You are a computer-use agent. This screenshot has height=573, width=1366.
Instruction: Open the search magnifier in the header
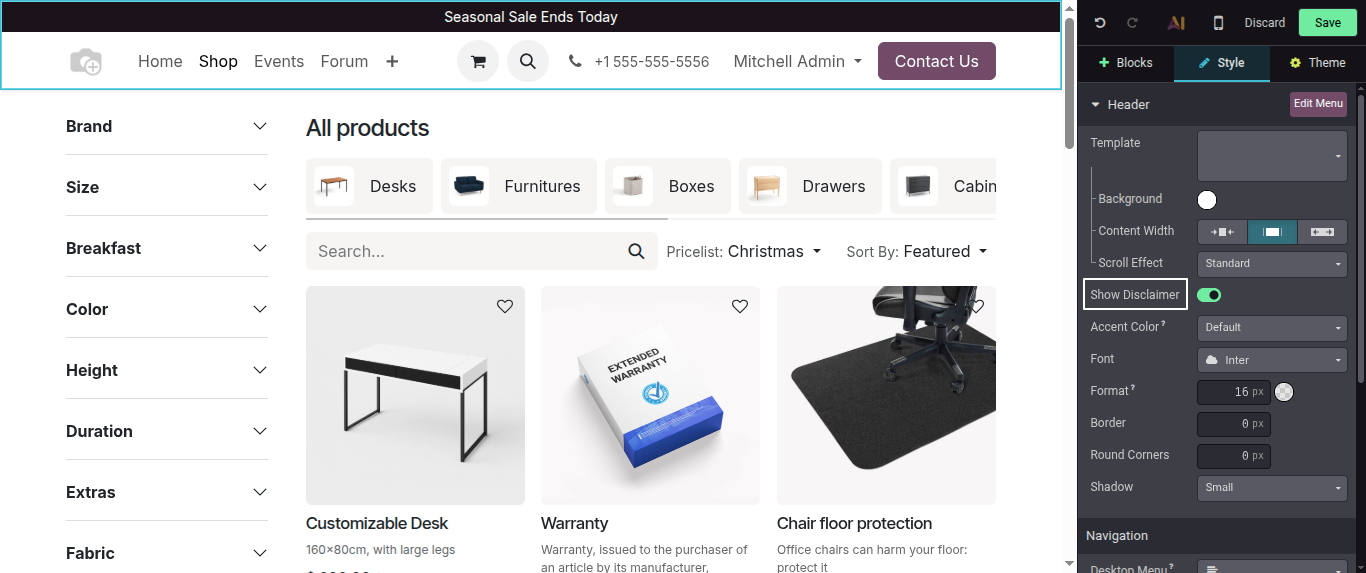pos(528,61)
